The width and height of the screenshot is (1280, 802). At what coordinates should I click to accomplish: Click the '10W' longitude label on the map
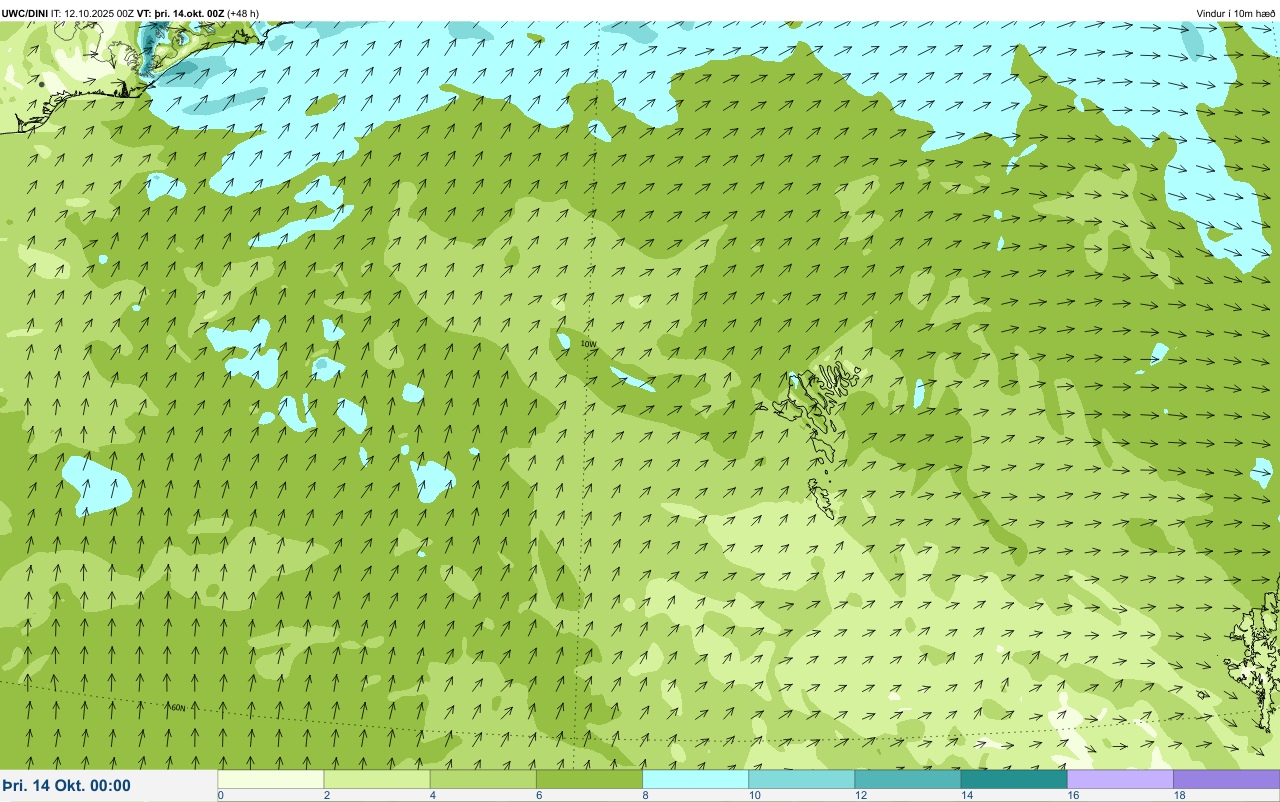coord(589,344)
